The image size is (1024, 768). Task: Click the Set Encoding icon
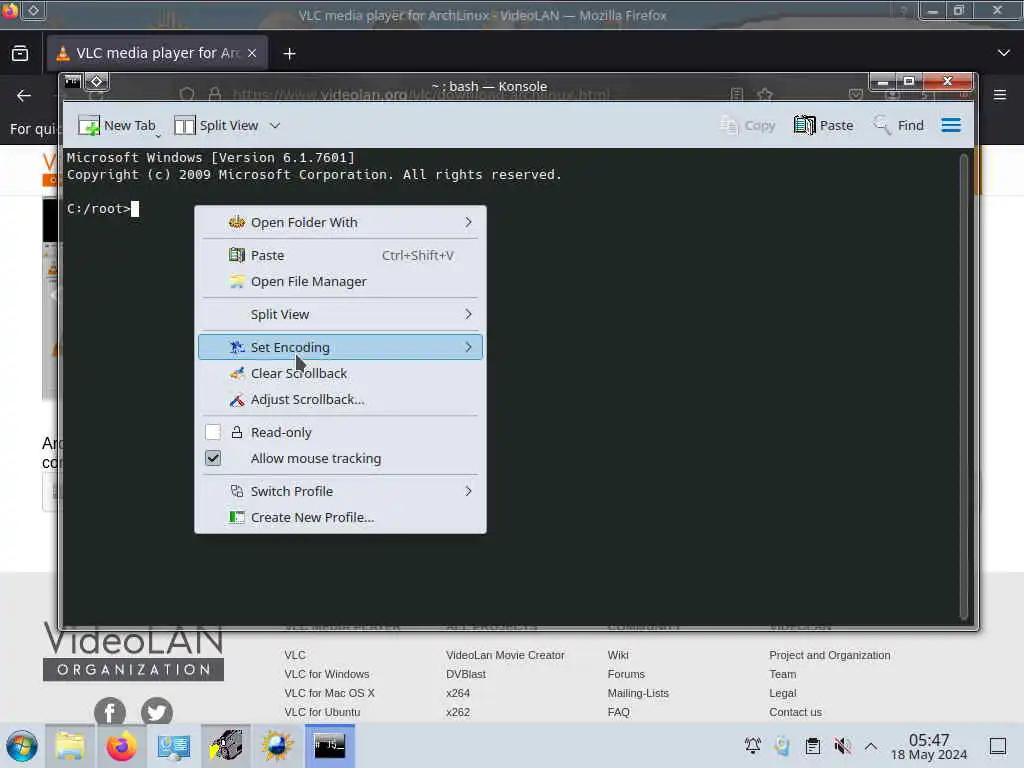(x=236, y=347)
